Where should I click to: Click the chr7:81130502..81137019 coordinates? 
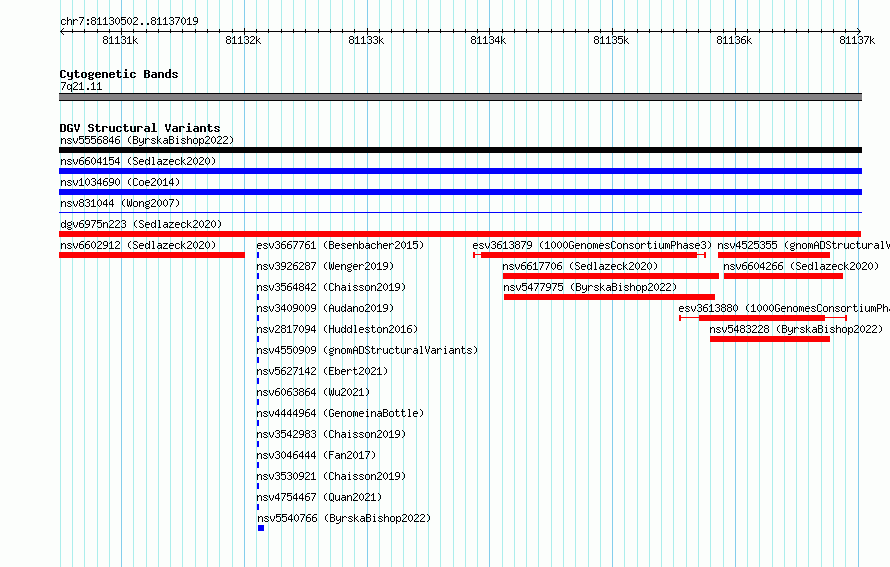click(x=129, y=21)
